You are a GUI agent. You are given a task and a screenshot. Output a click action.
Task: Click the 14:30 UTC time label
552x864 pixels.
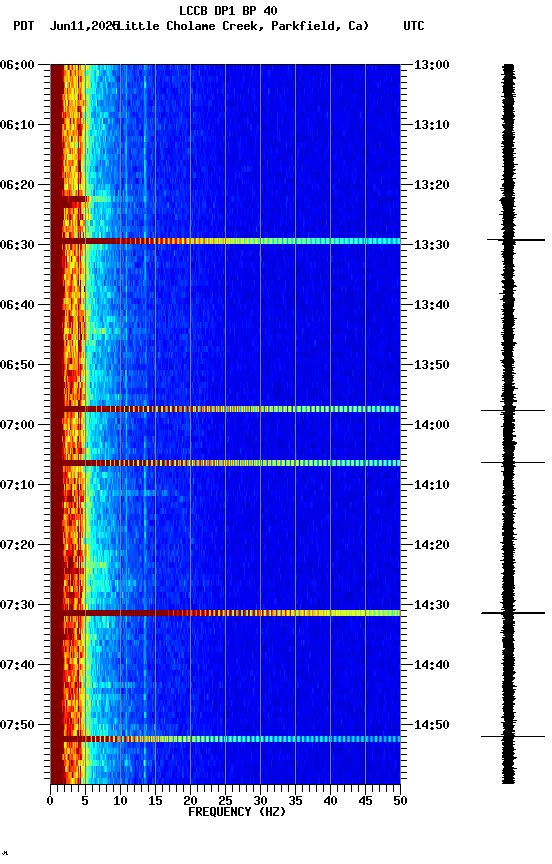coord(431,605)
